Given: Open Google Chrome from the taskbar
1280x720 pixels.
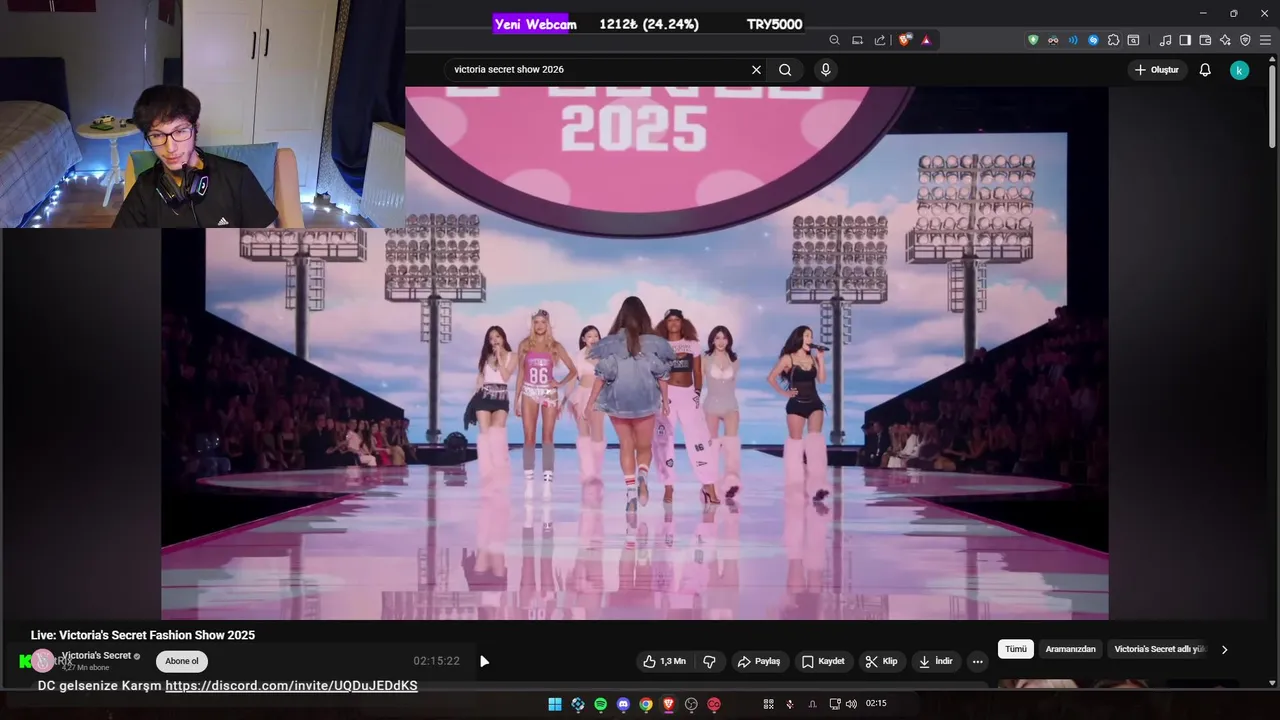Looking at the screenshot, I should pos(646,704).
